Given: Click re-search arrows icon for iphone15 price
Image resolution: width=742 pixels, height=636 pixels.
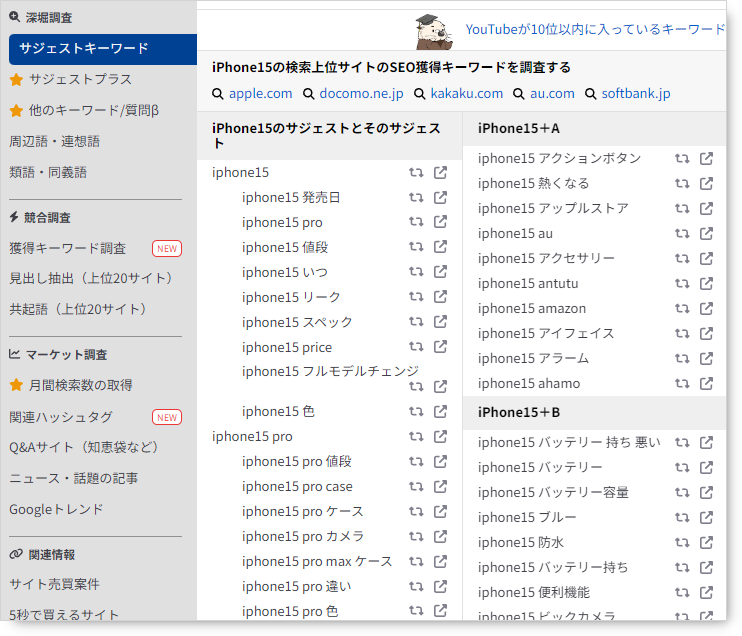Looking at the screenshot, I should [416, 347].
